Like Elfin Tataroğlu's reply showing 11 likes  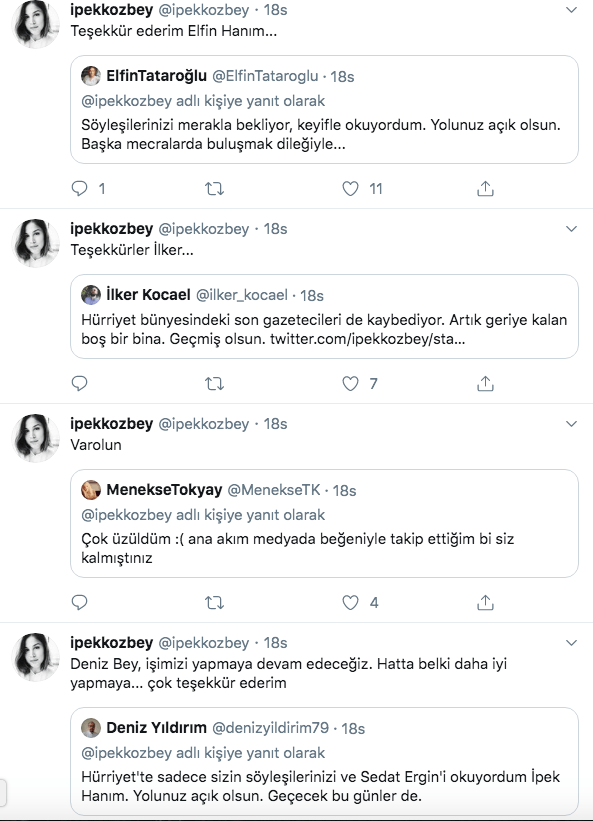click(x=350, y=186)
